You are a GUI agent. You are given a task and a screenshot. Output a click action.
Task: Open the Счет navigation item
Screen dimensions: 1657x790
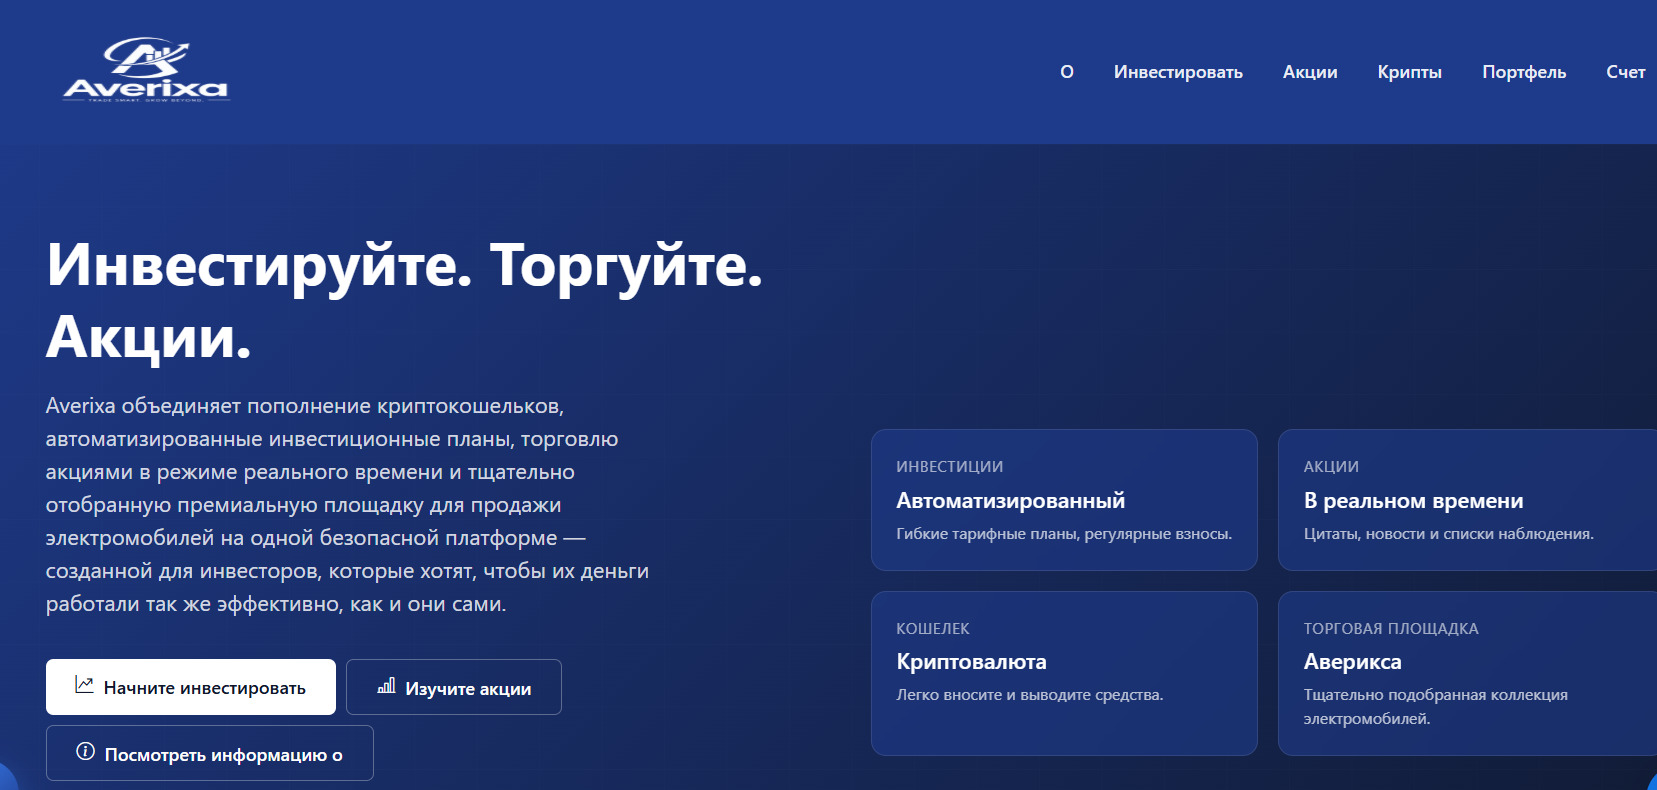click(x=1626, y=72)
